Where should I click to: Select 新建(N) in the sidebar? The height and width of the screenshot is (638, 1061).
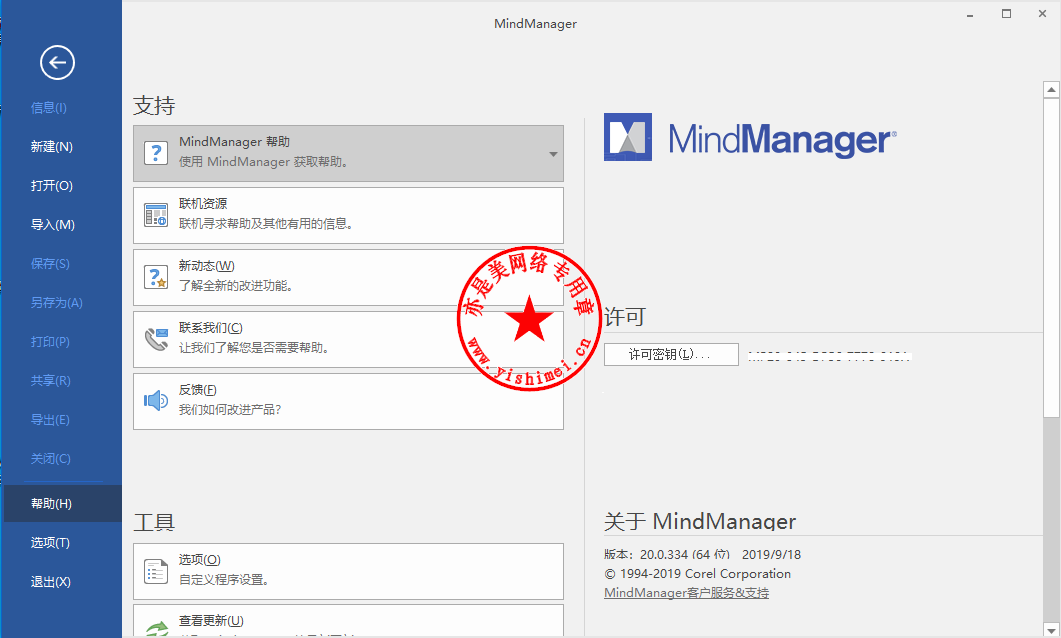coord(51,147)
